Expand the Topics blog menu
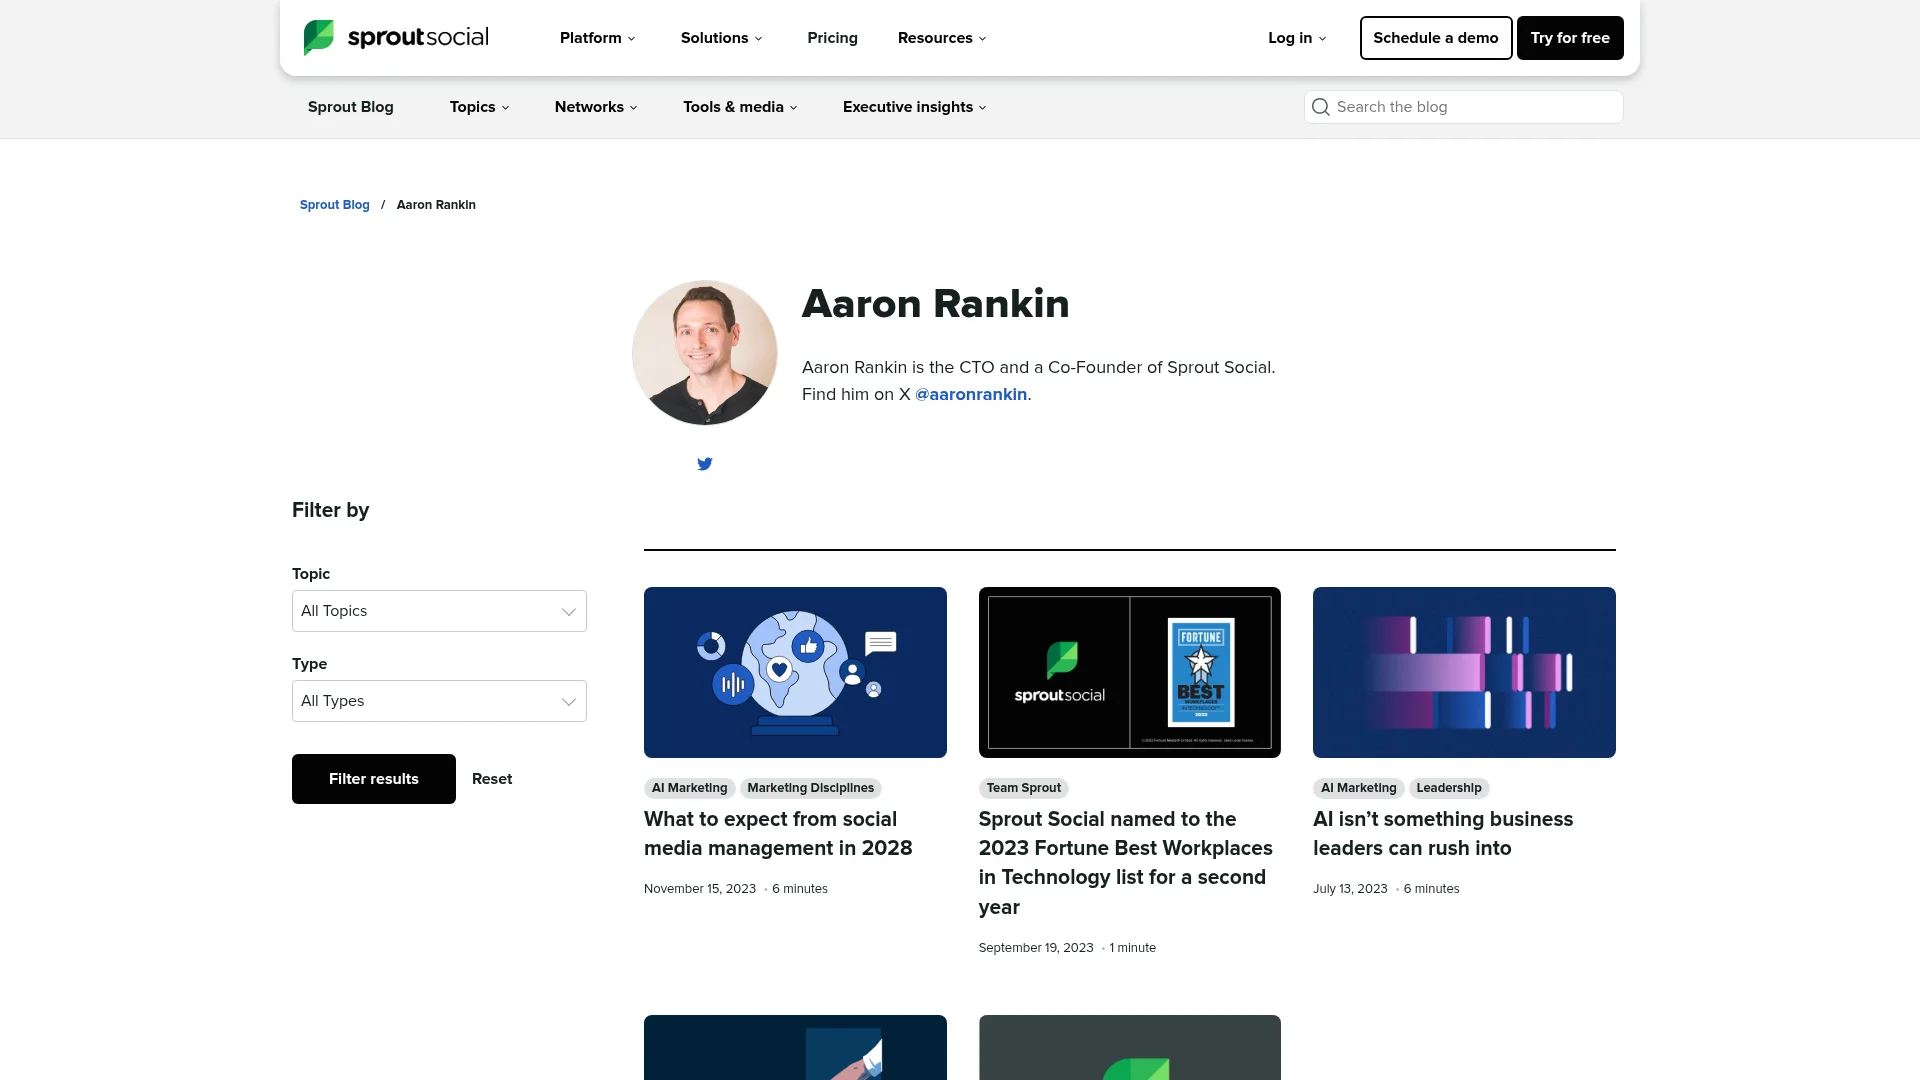The image size is (1920, 1080). (x=480, y=107)
